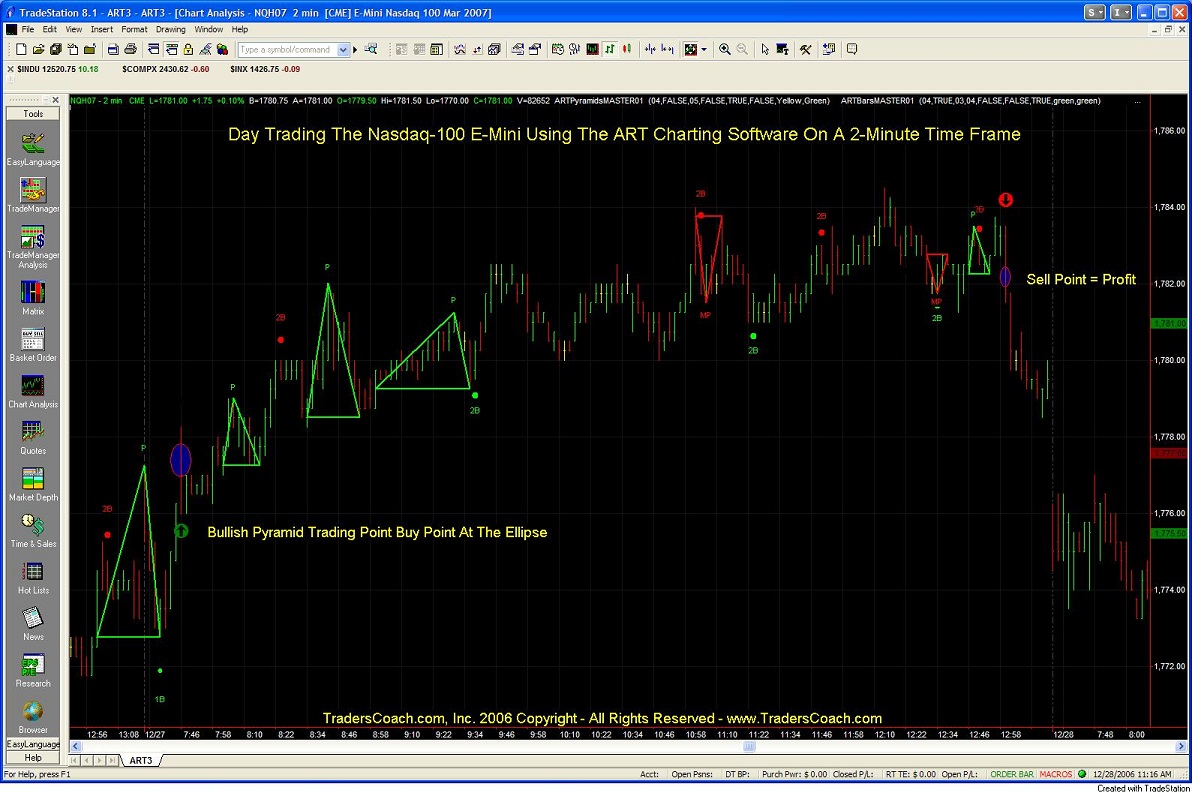This screenshot has height=793, width=1192.
Task: Open Hot Lists shortcut
Action: click(33, 577)
